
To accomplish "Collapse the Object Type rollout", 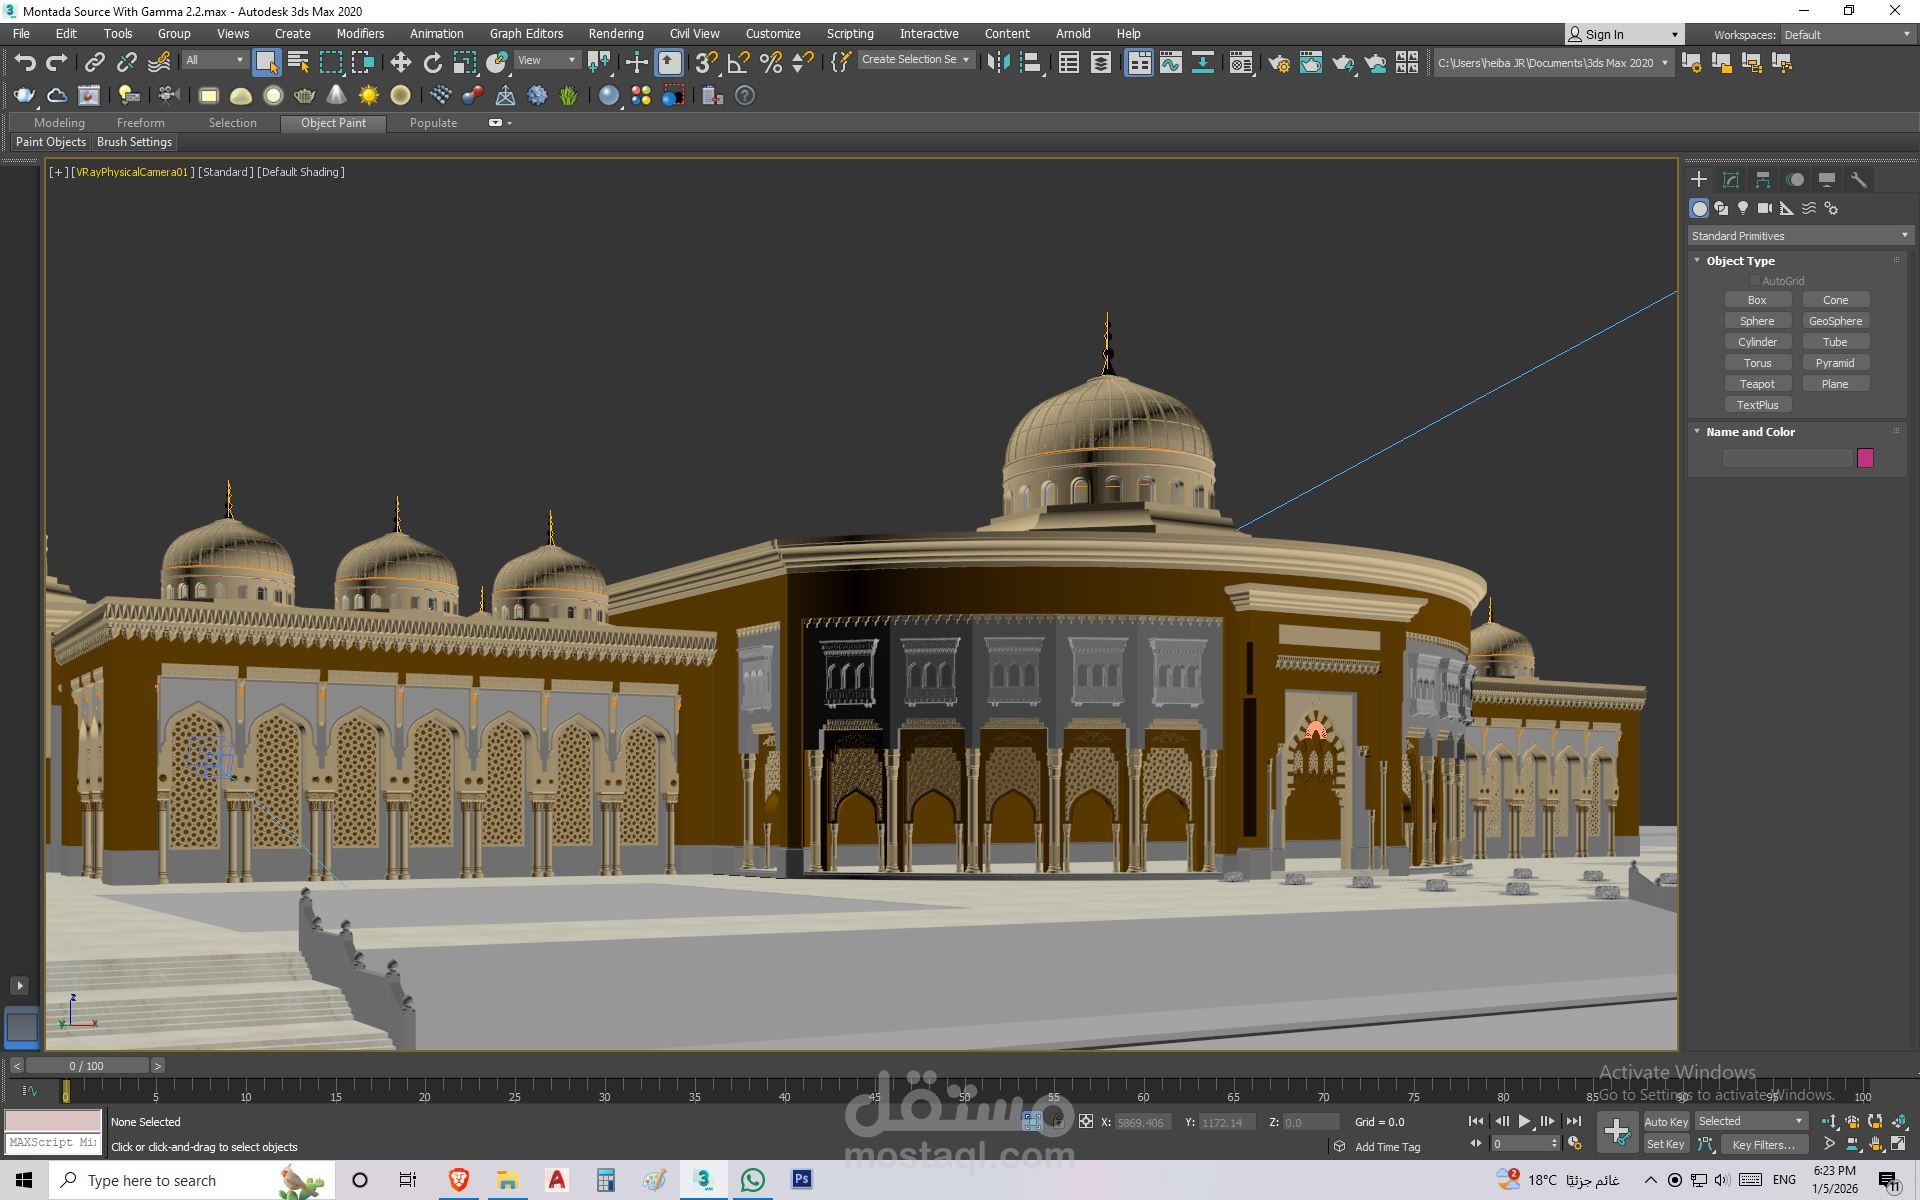I will 1740,261.
